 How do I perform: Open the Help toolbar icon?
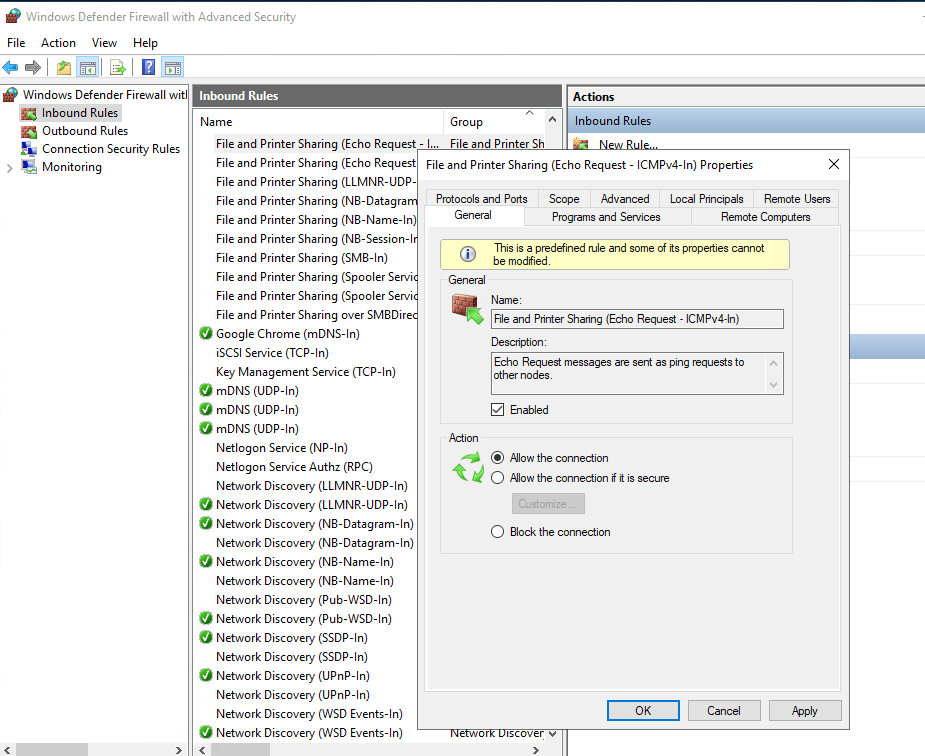pyautogui.click(x=149, y=67)
